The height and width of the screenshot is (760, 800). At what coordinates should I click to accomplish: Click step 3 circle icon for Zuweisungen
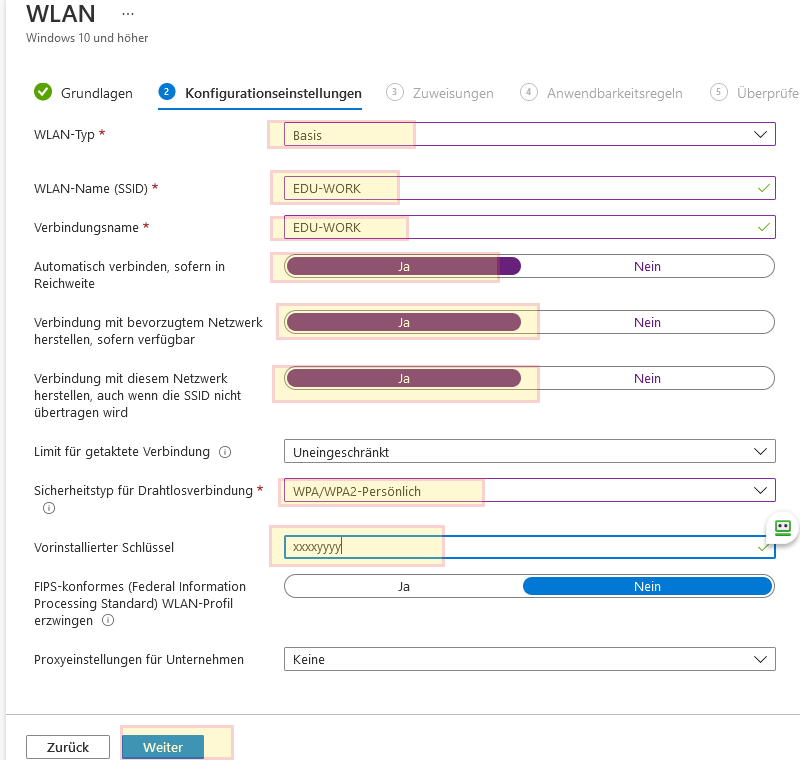[x=395, y=92]
